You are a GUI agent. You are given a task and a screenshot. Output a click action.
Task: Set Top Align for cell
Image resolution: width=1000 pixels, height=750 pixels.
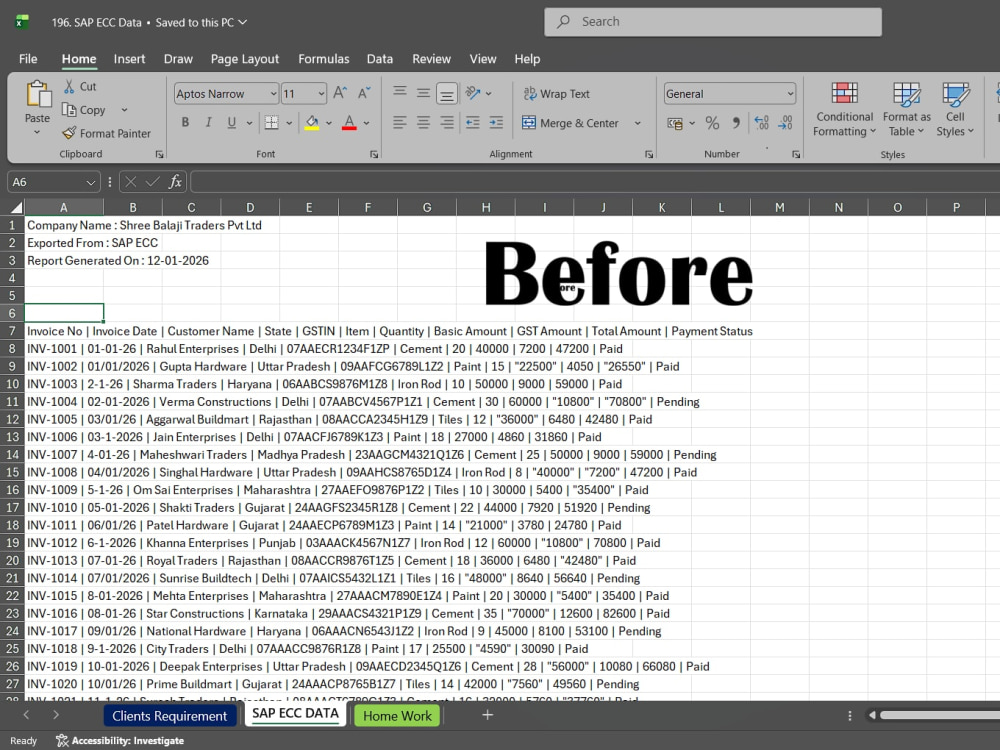click(x=400, y=92)
